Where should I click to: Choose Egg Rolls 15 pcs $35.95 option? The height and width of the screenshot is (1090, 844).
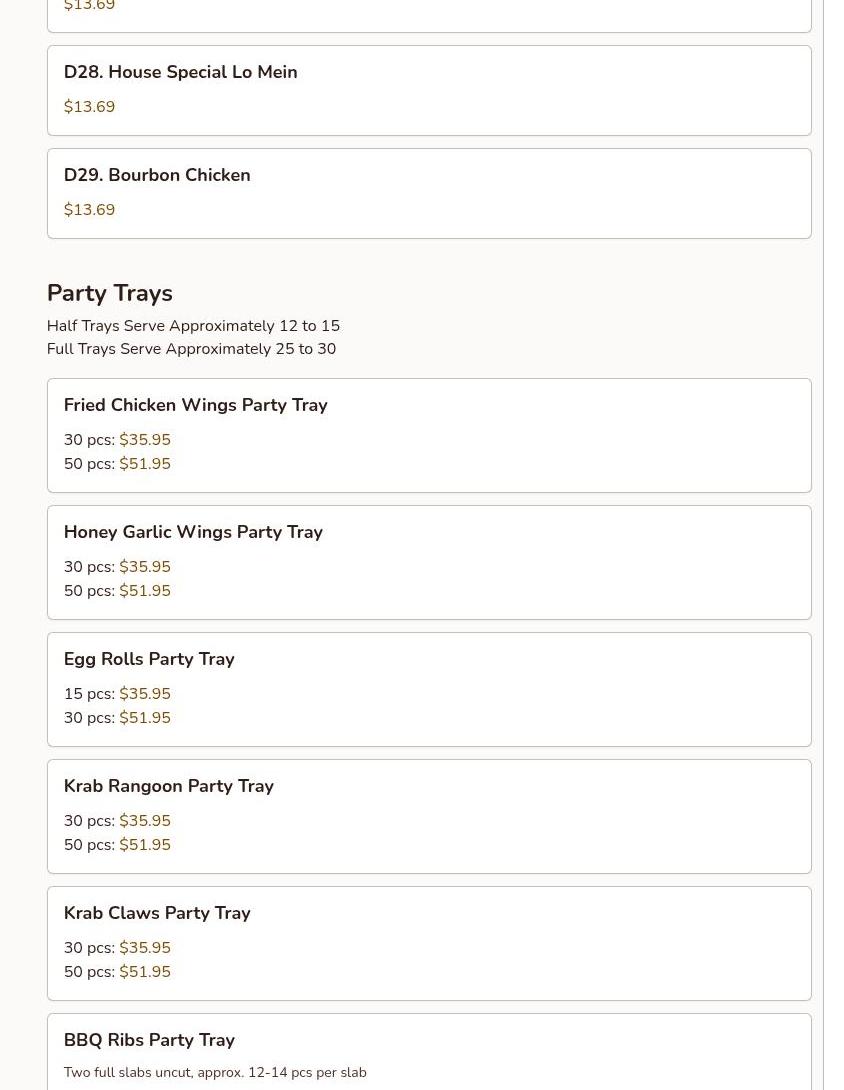click(x=117, y=694)
